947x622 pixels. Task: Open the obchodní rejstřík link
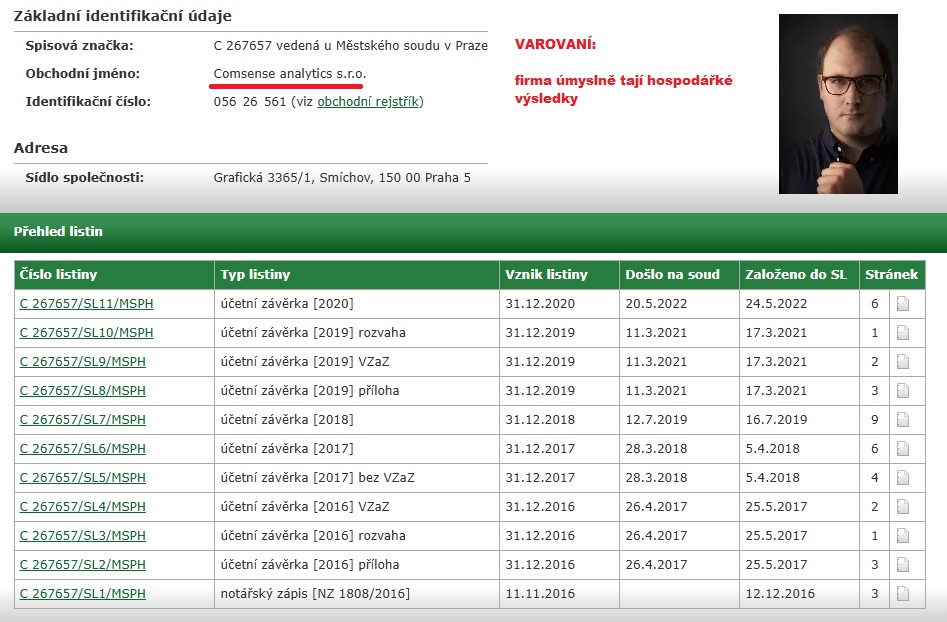click(x=368, y=102)
